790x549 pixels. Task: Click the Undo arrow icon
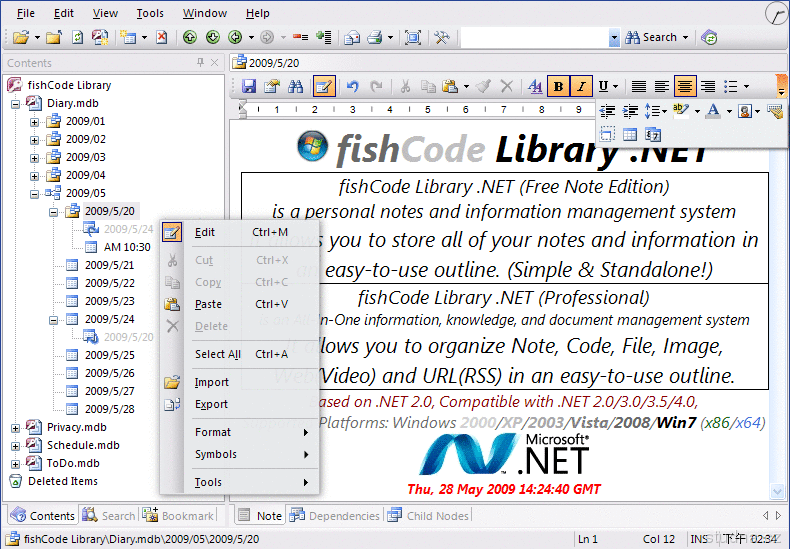353,87
